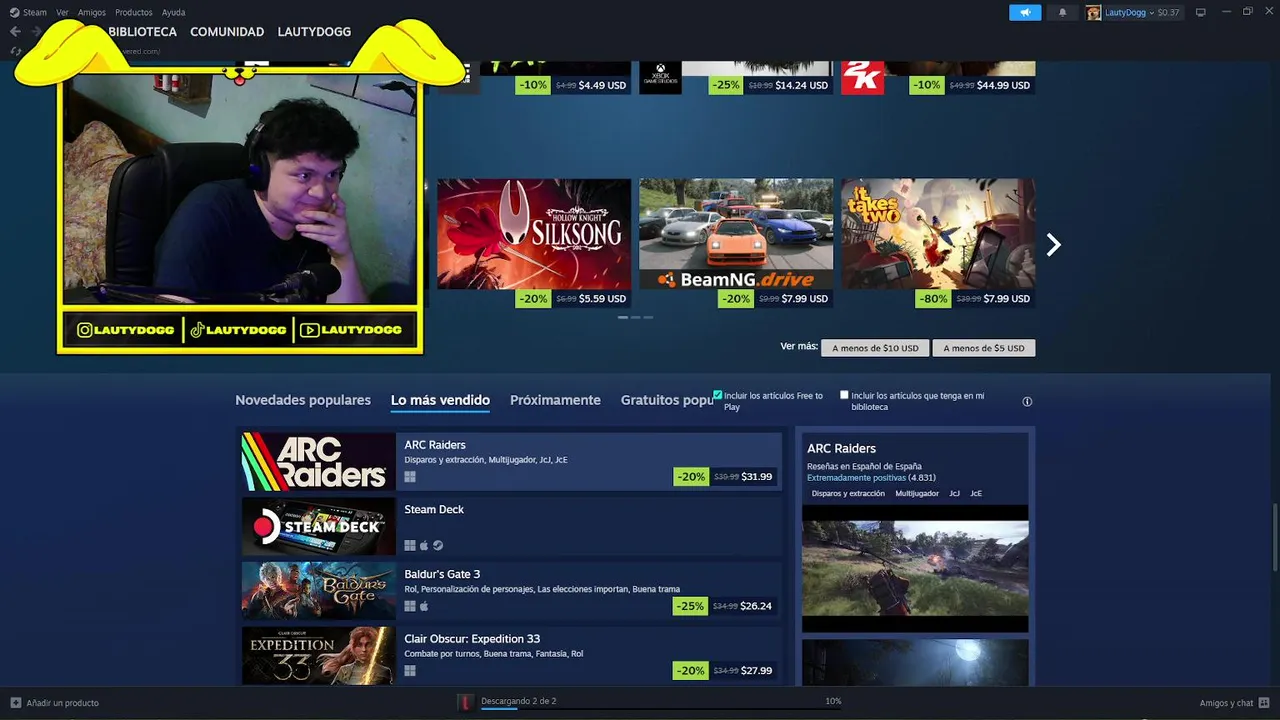Click the vertical page scrollbar thumb
This screenshot has width=1280, height=720.
coord(1275,537)
